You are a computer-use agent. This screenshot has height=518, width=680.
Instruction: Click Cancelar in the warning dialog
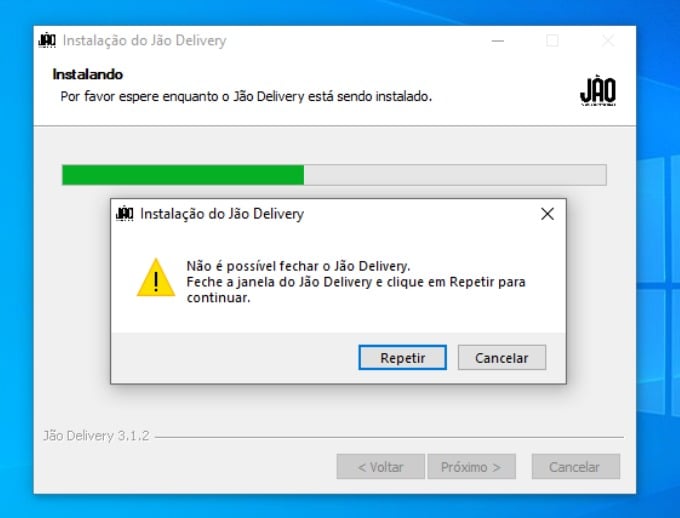(502, 357)
